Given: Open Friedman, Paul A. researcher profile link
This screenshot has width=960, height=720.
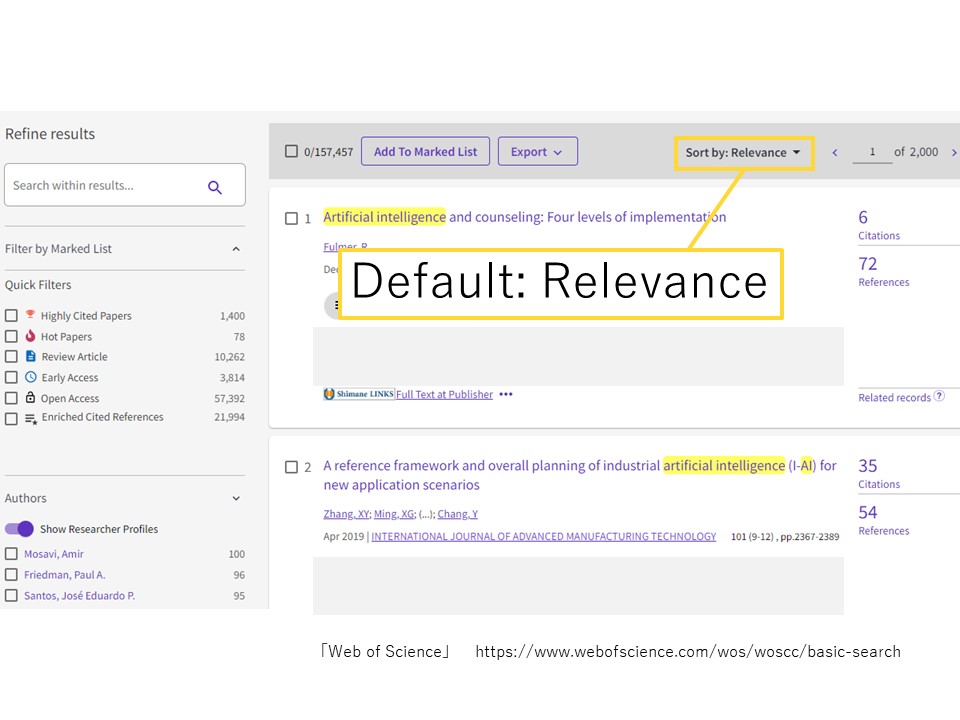Looking at the screenshot, I should tap(64, 574).
